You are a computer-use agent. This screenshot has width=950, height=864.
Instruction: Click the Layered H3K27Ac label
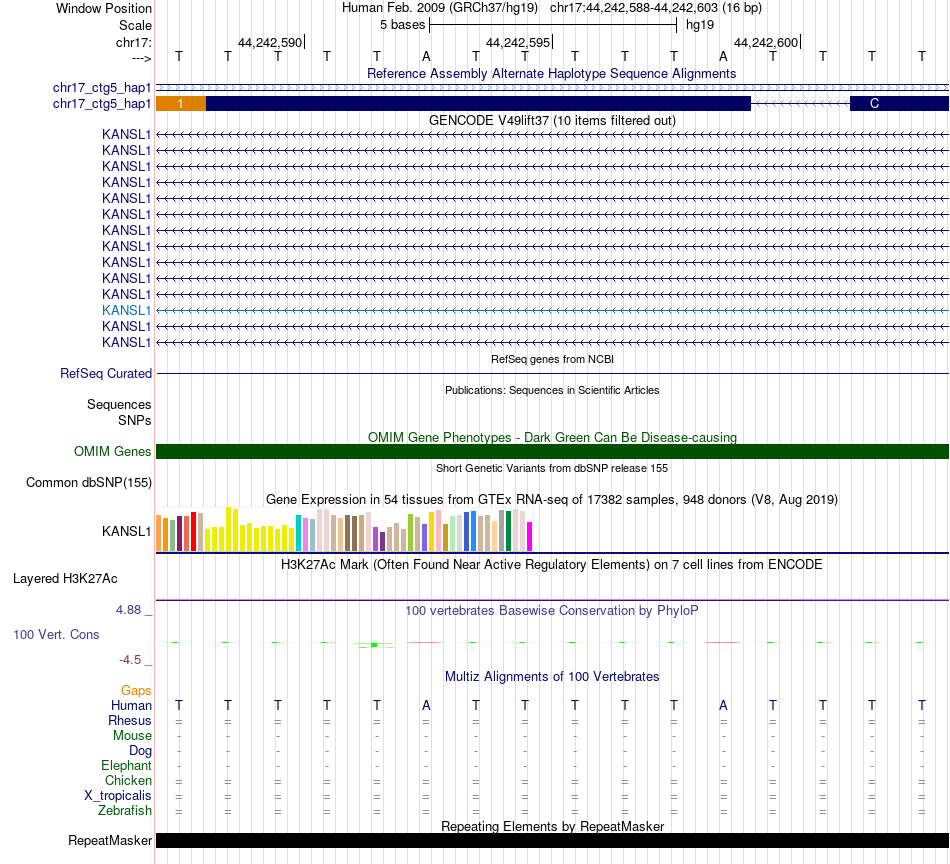pos(65,579)
